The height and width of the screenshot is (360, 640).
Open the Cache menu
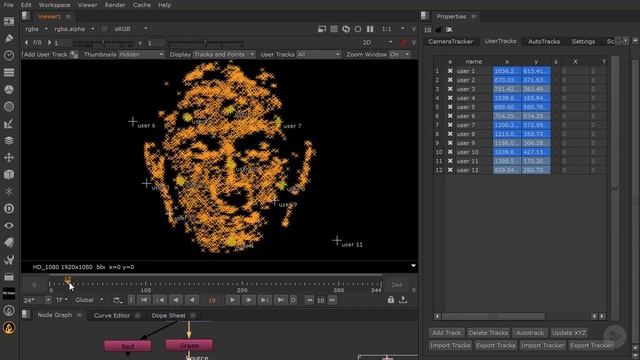142,5
